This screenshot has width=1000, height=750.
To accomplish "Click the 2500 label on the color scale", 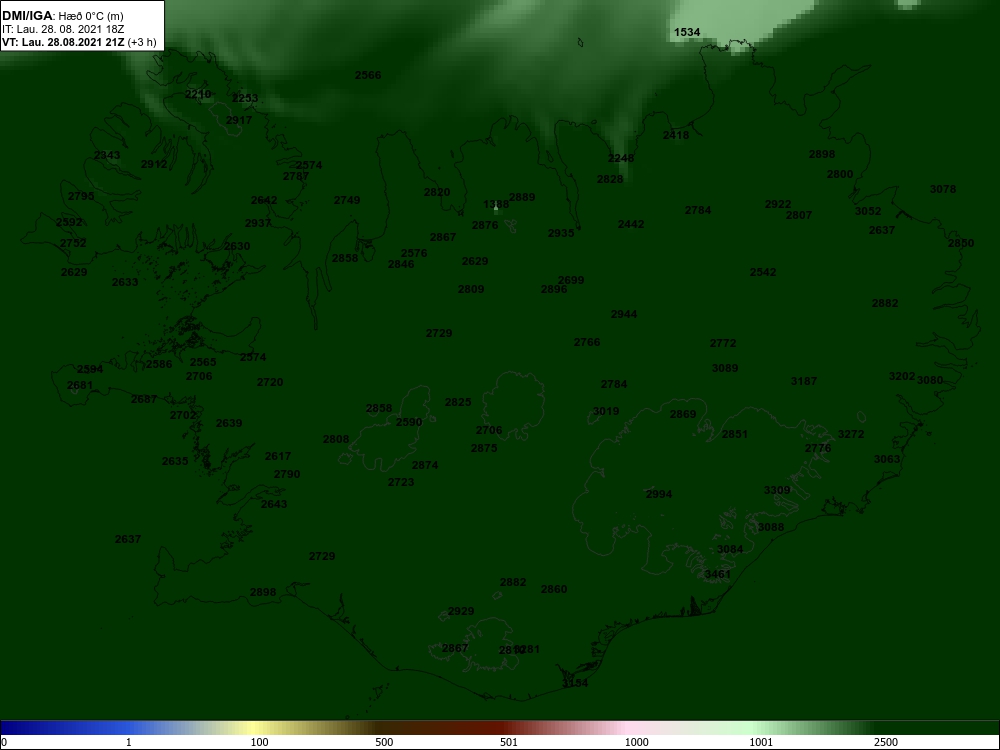I will pos(886,742).
